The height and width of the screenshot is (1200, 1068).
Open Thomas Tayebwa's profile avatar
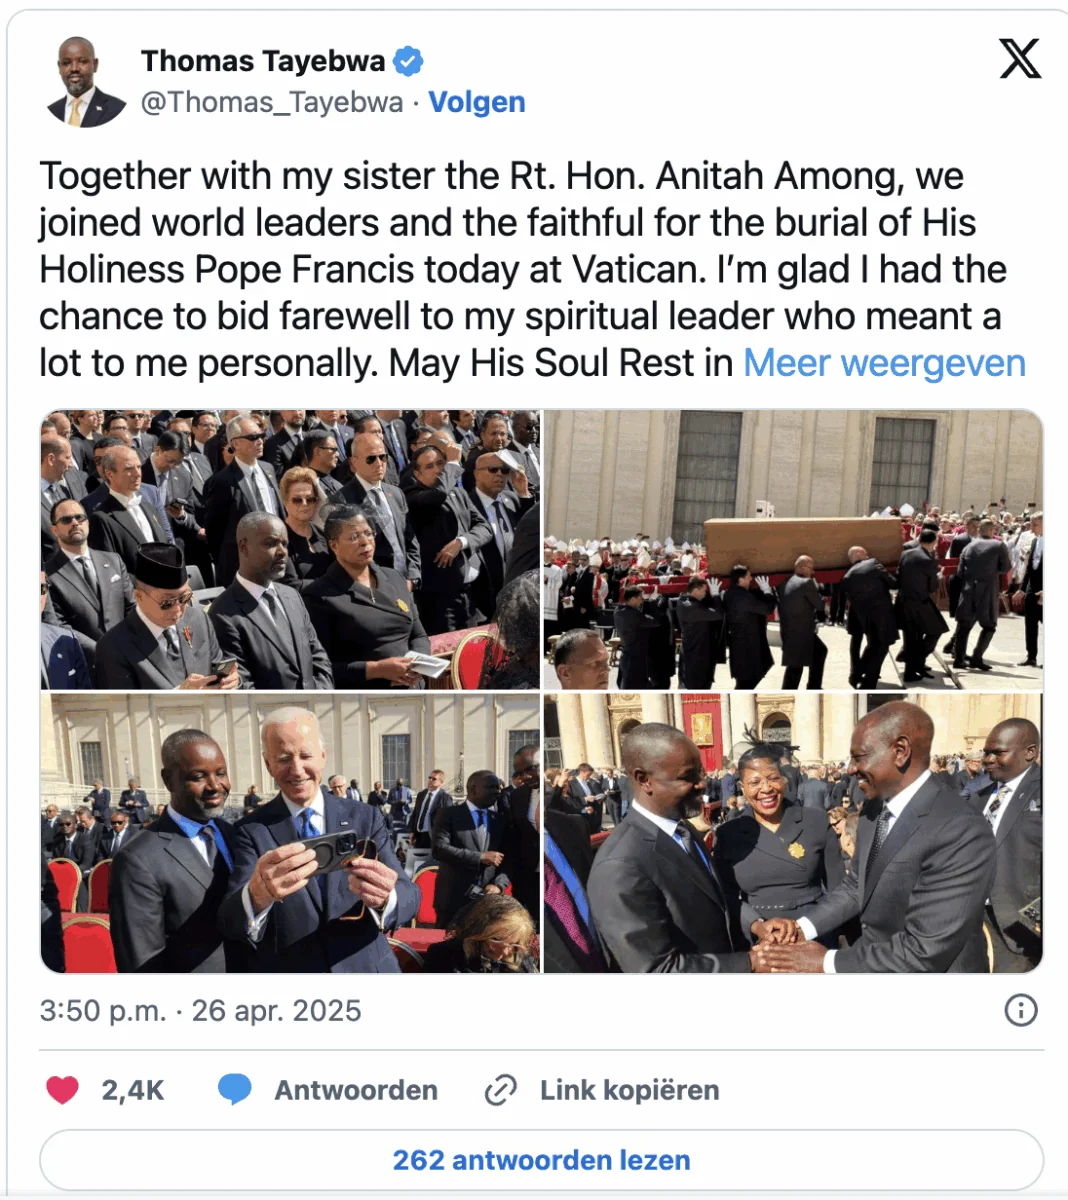pos(84,82)
